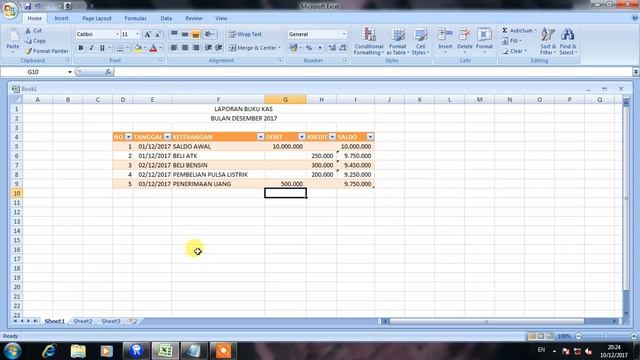
Task: Click the Delete cells icon
Action: (464, 35)
